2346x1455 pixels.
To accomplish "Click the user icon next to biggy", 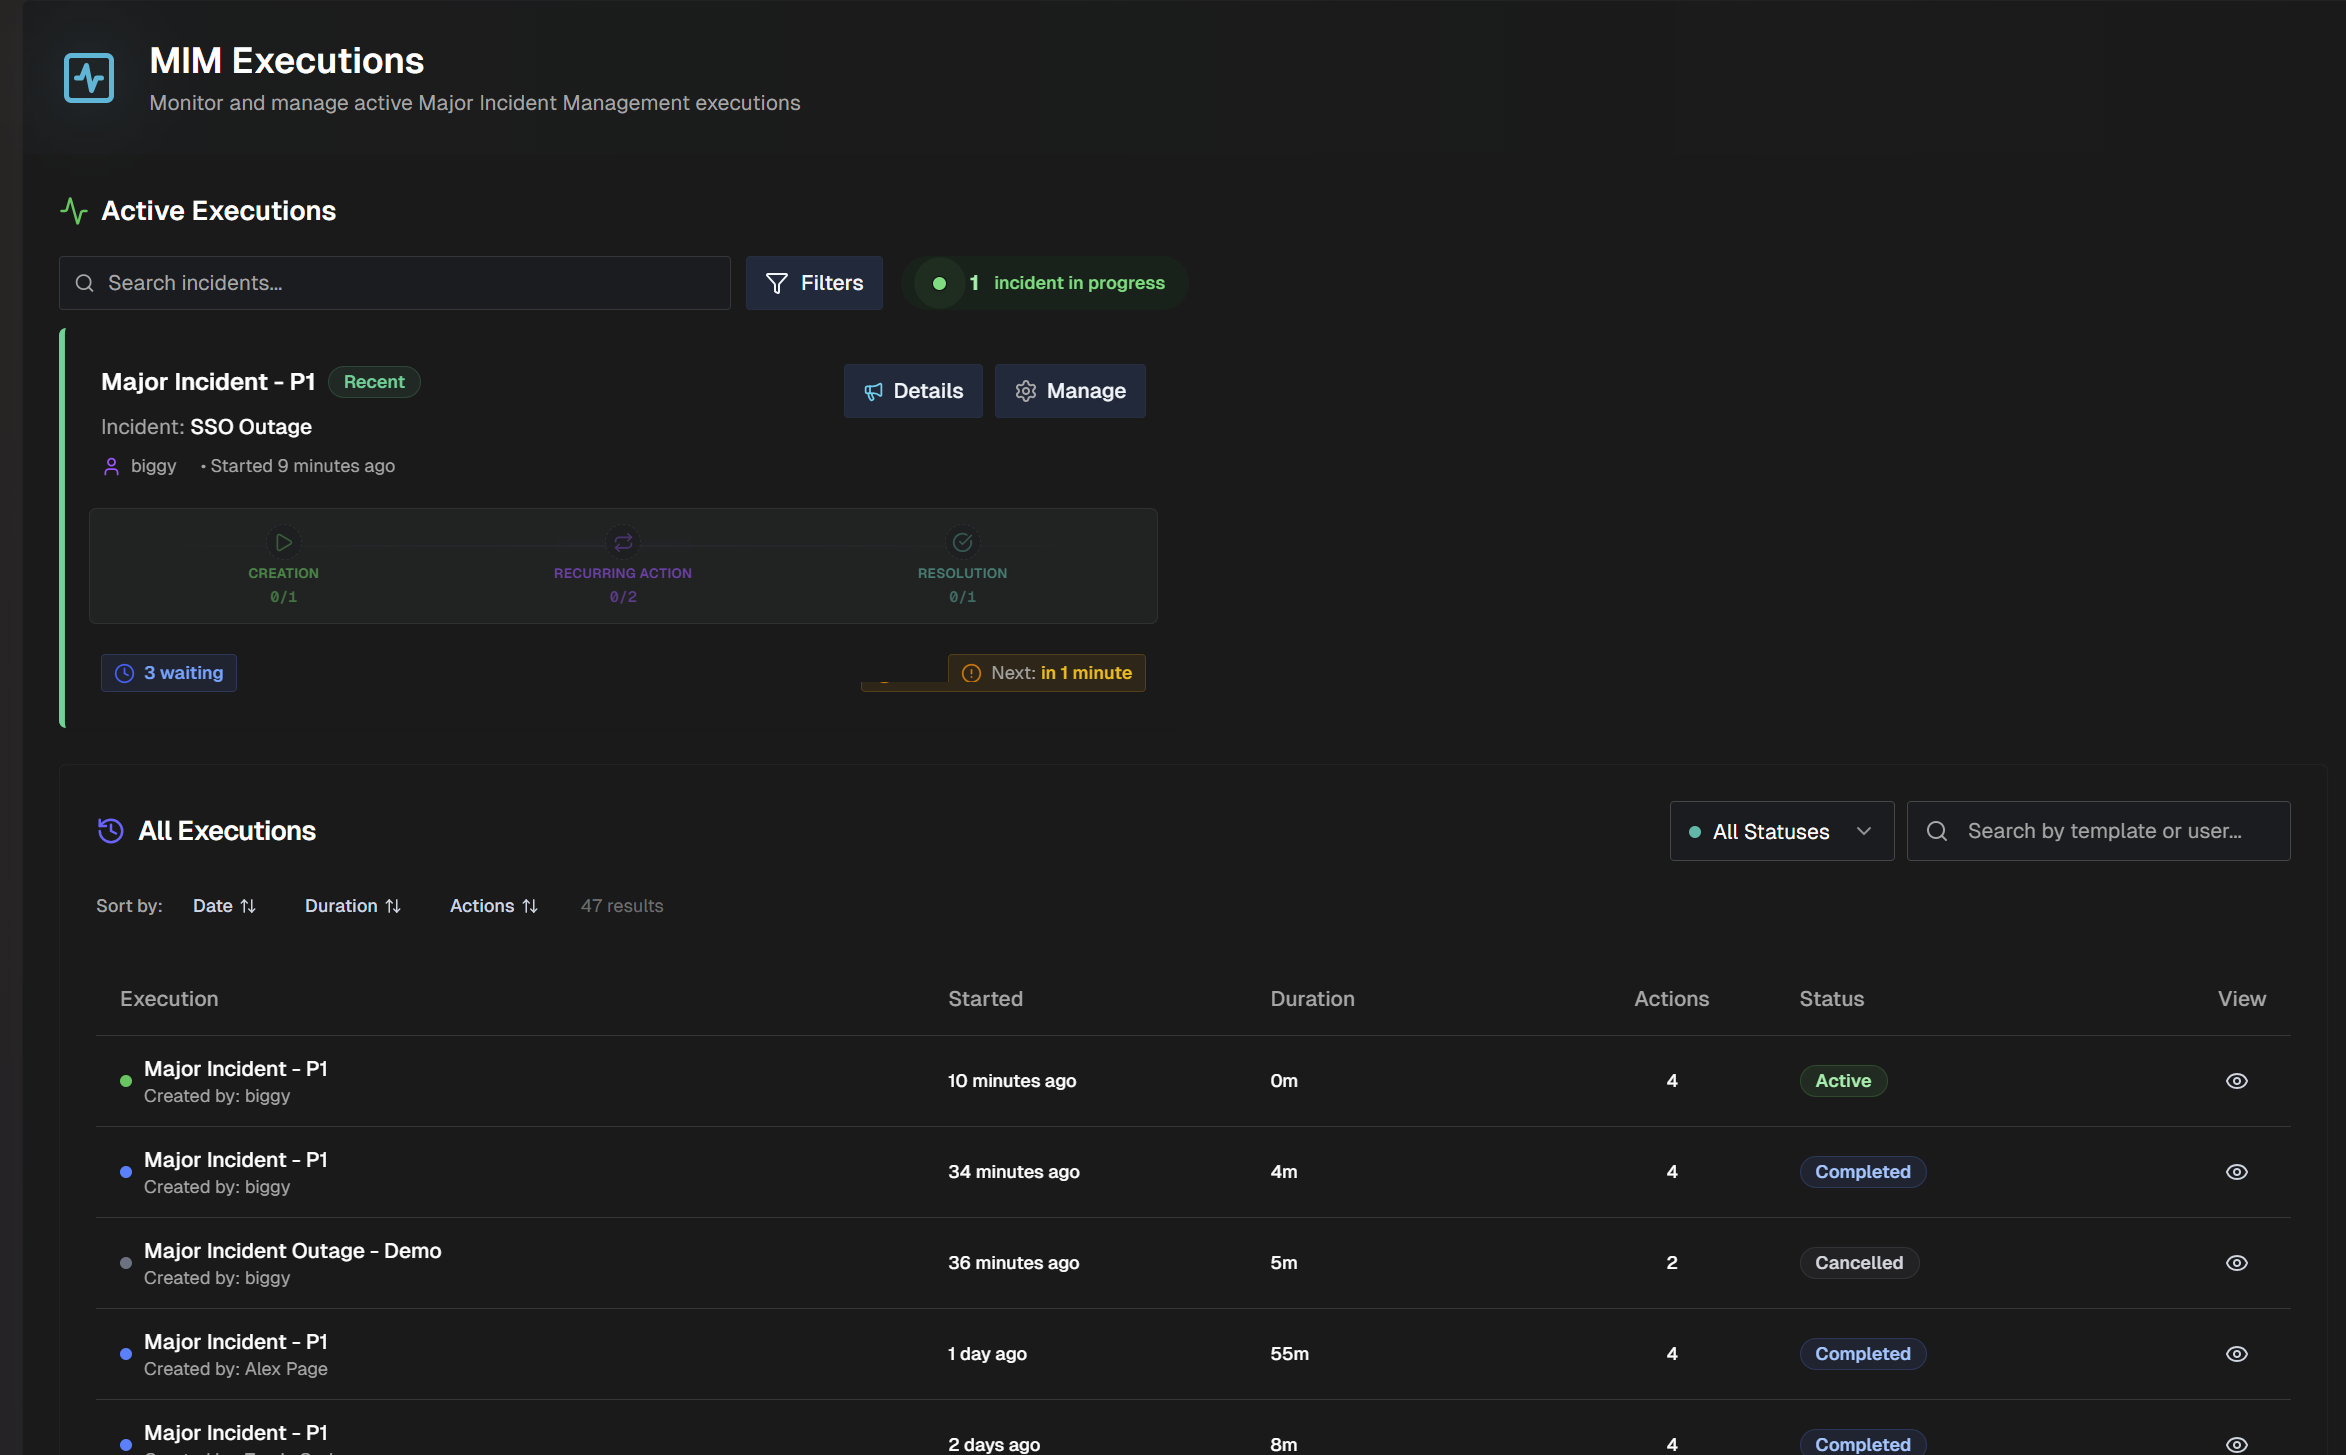I will 111,466.
